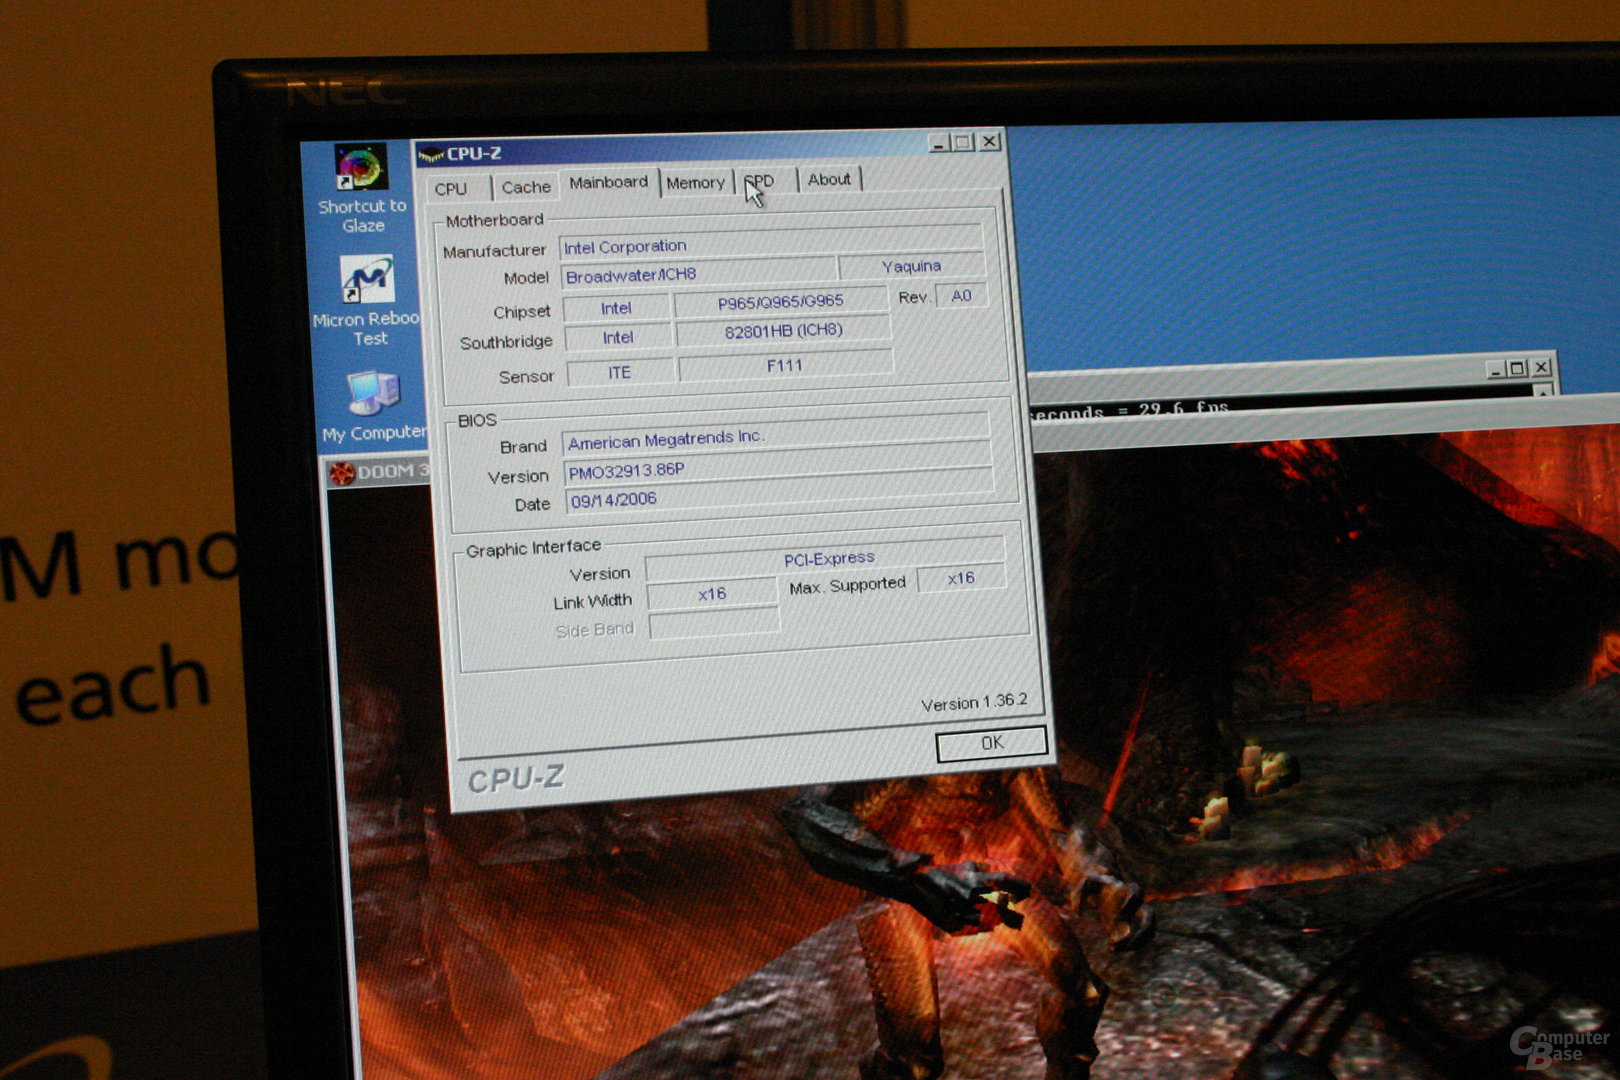This screenshot has width=1620, height=1080.
Task: Open the Cache tab
Action: [x=526, y=186]
